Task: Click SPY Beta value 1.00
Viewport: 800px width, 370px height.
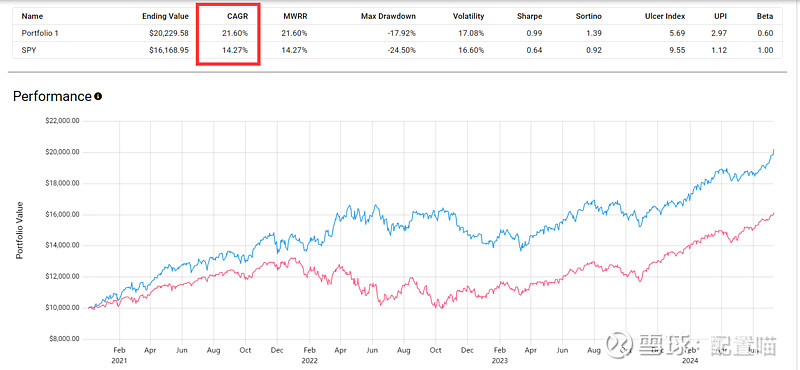Action: tap(766, 50)
